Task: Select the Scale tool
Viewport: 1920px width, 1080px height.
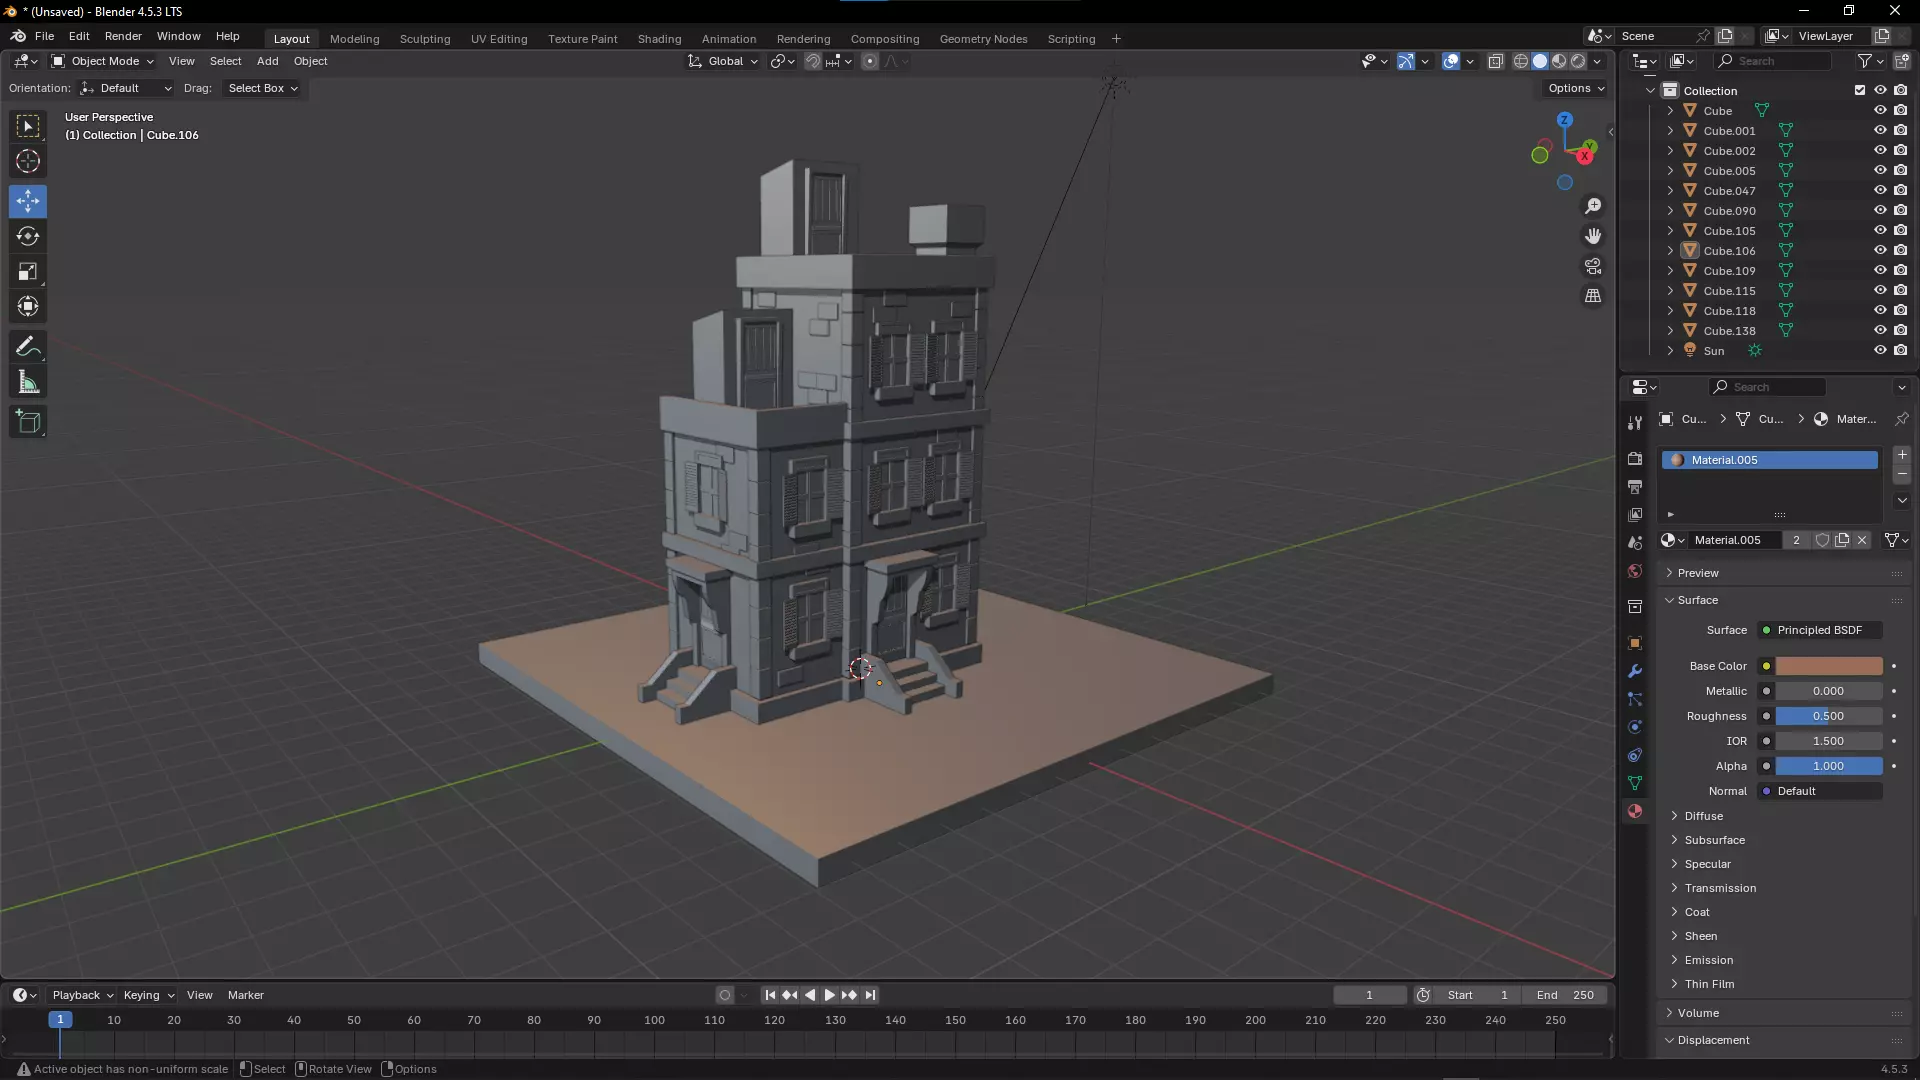Action: [28, 271]
